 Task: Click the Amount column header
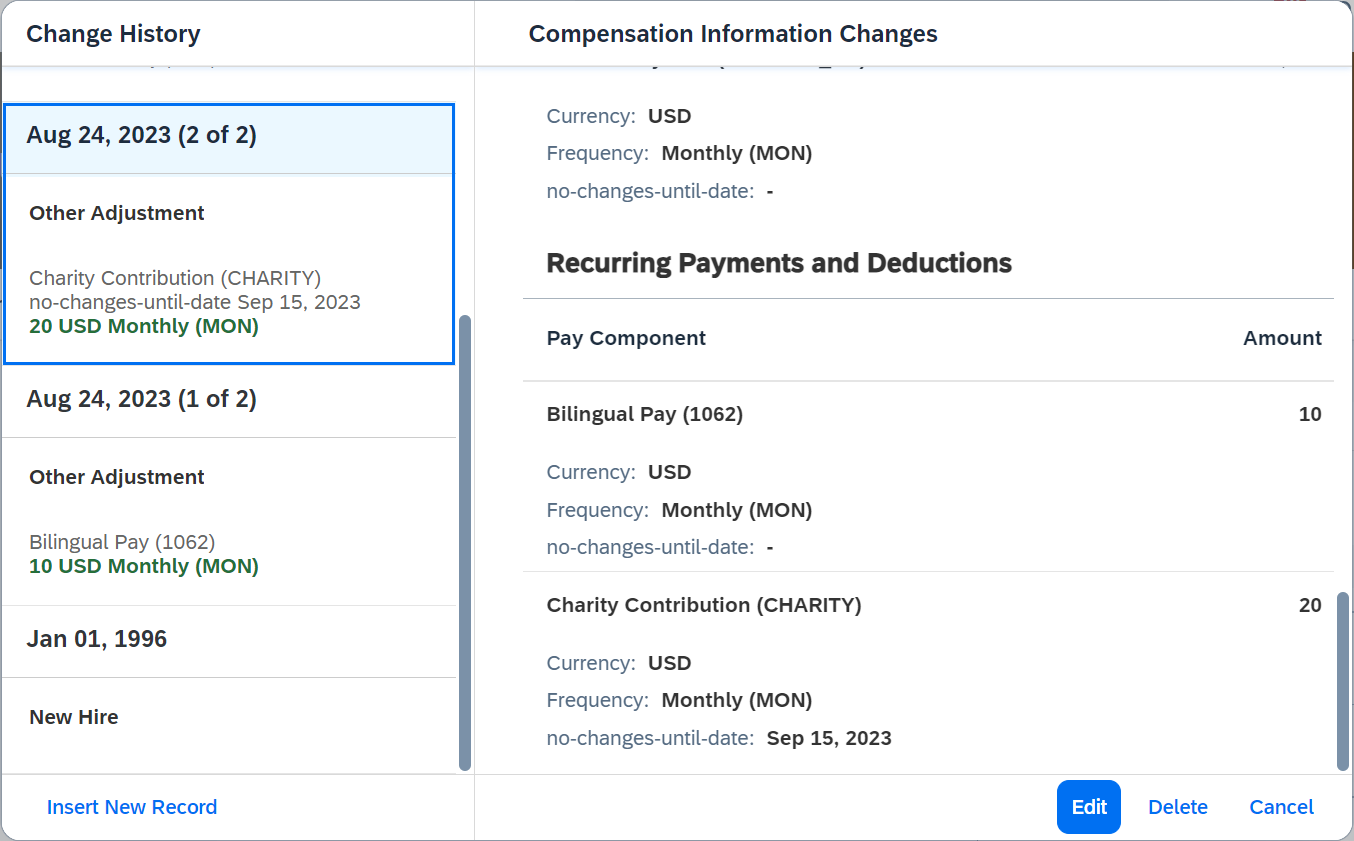coord(1282,338)
